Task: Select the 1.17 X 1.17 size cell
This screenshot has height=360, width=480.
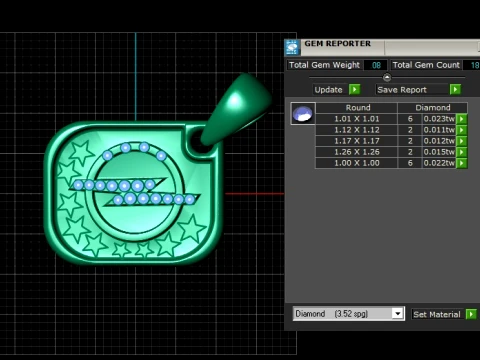Action: tap(356, 141)
